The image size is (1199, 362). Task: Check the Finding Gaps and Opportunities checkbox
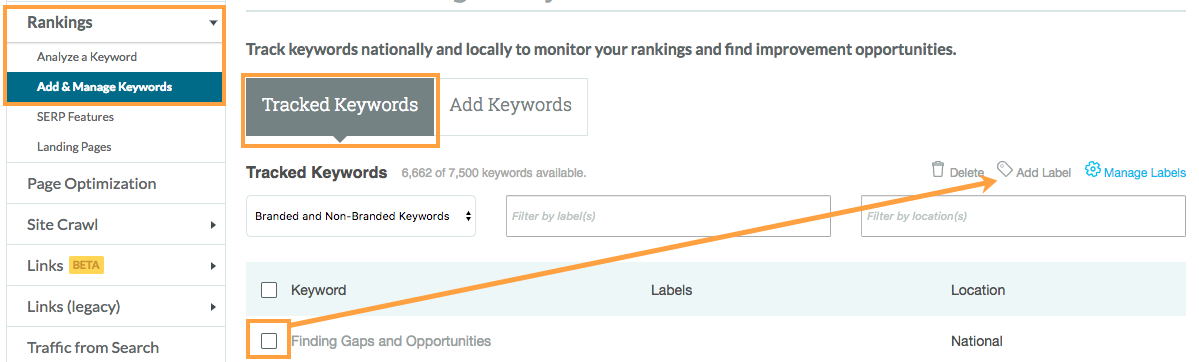[268, 341]
